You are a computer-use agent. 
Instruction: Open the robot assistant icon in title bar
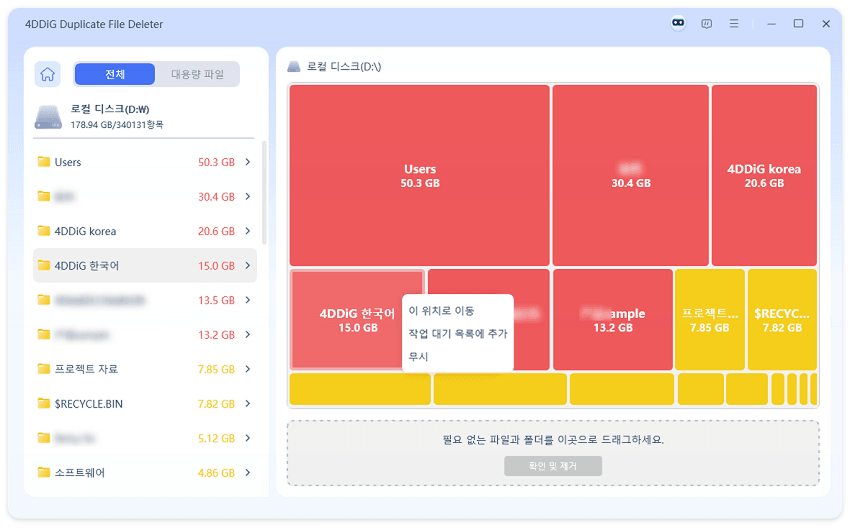tap(678, 23)
